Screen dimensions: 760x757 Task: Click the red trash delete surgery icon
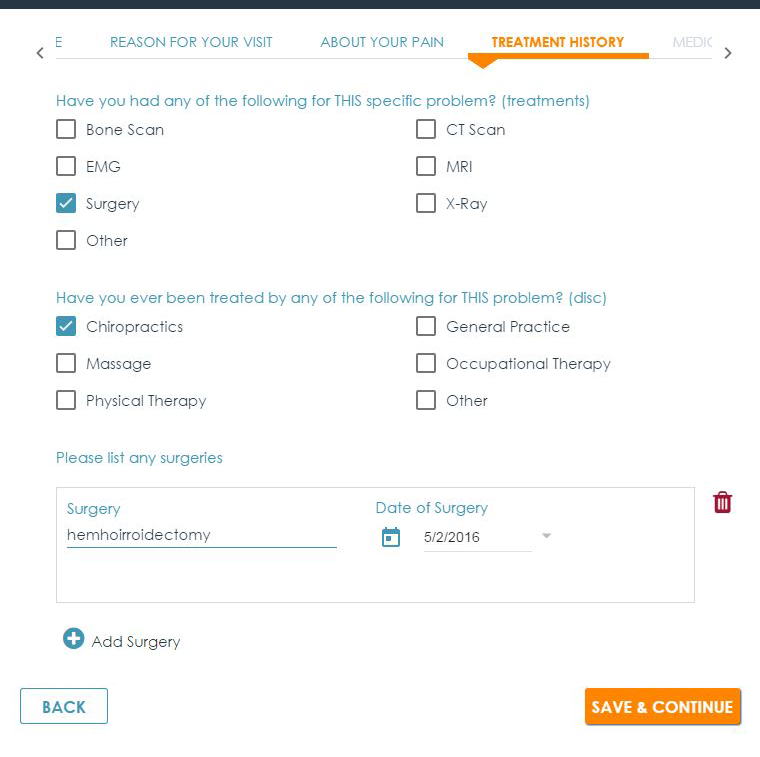click(x=722, y=503)
